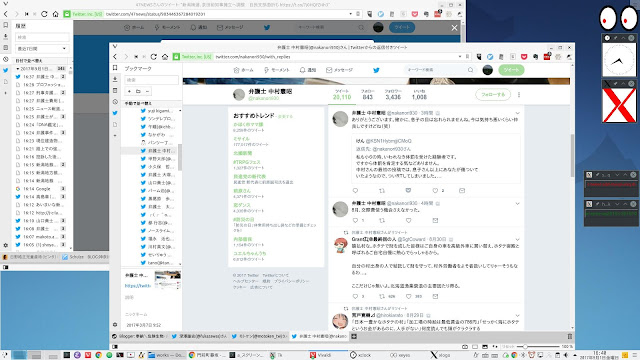Image resolution: width=640 pixels, height=360 pixels.
Task: Expand options chevron on the Grand tweet by @SgtCoward
Action: 517,240
